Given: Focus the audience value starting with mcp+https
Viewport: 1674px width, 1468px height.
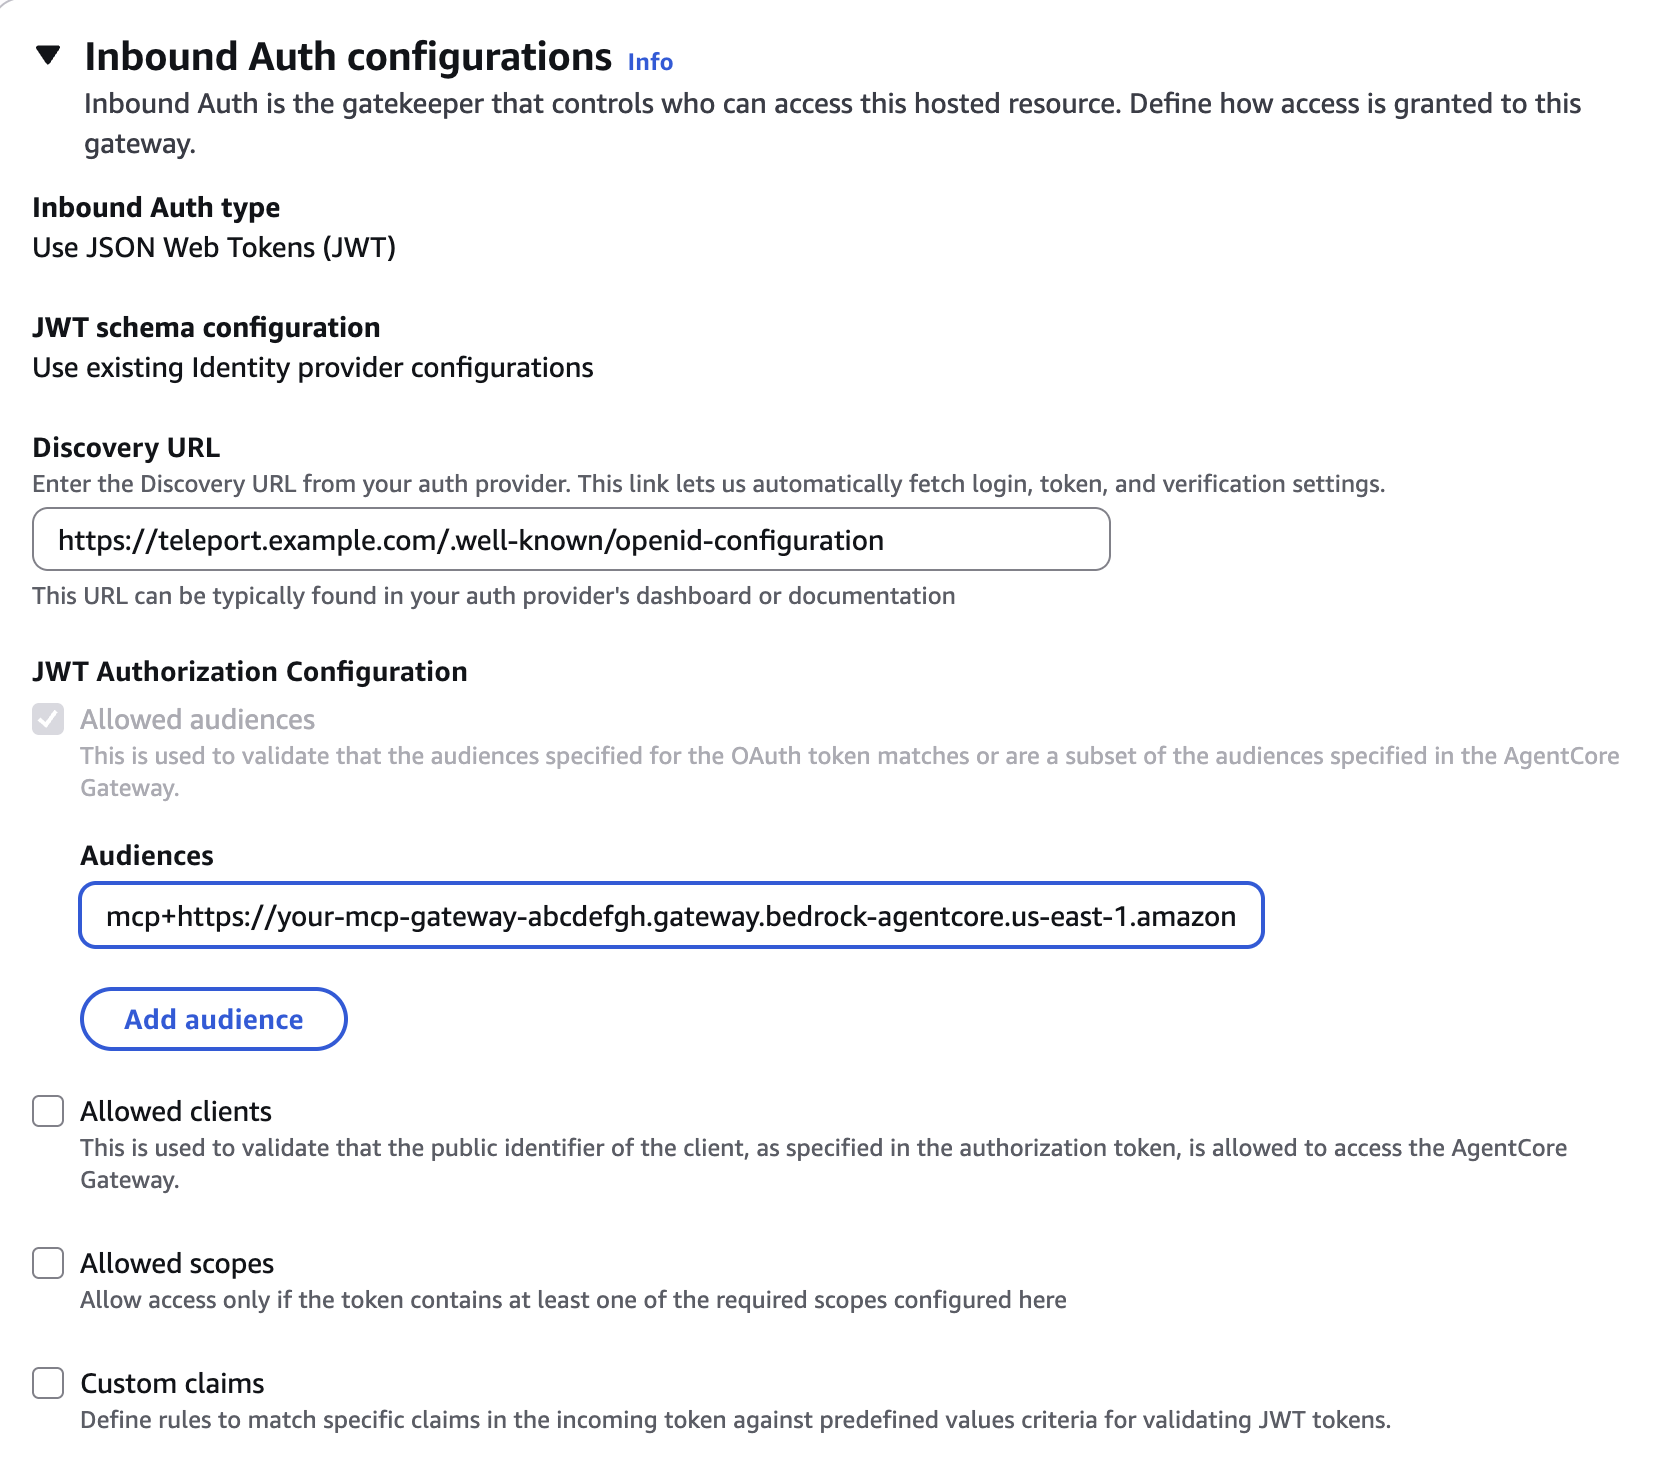Looking at the screenshot, I should (x=670, y=914).
